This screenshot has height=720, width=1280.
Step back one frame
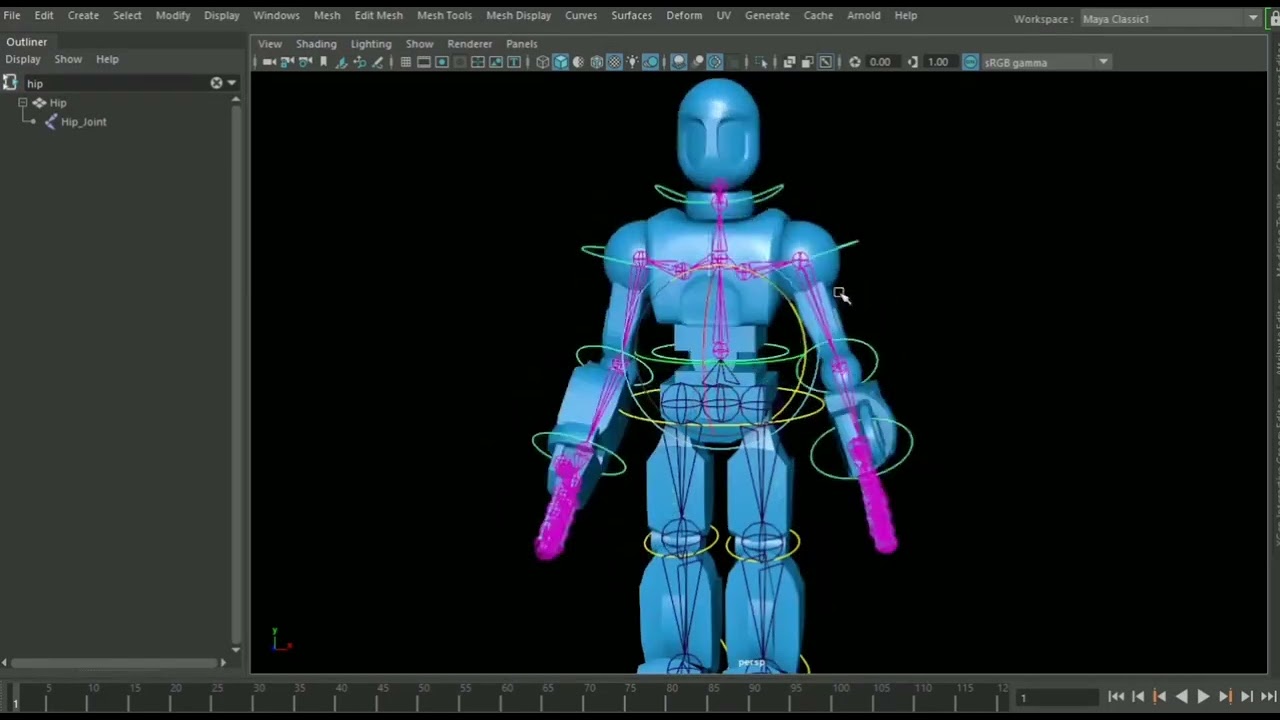coord(1138,697)
